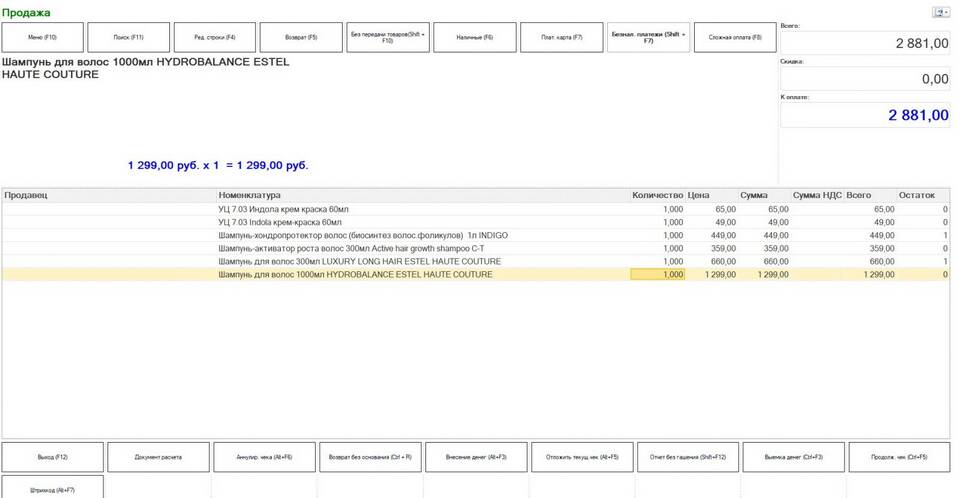Click the Количество field of highlighted row
Screen dimensions: 960x498
point(657,274)
